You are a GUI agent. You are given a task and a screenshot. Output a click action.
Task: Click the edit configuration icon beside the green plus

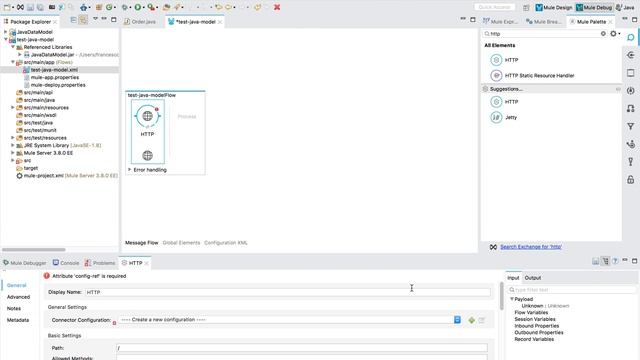click(x=482, y=320)
